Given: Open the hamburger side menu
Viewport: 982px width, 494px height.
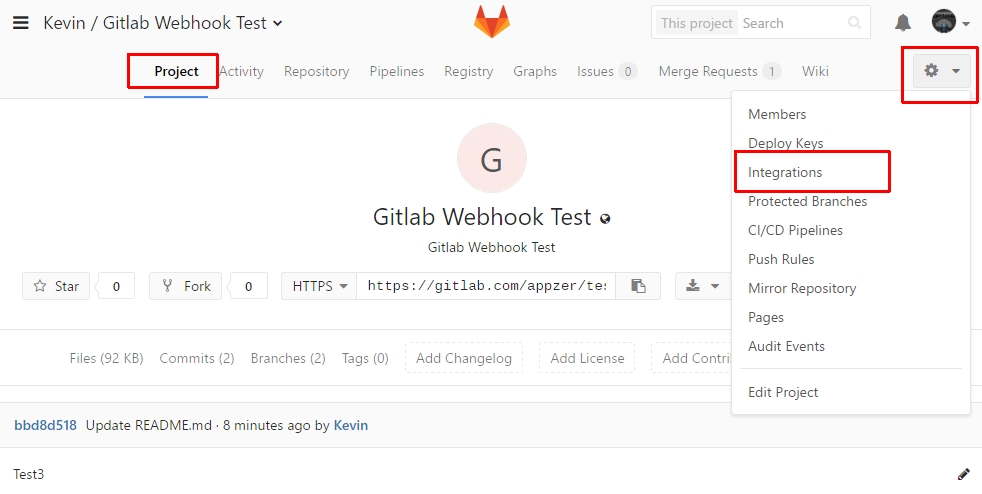Looking at the screenshot, I should tap(21, 23).
